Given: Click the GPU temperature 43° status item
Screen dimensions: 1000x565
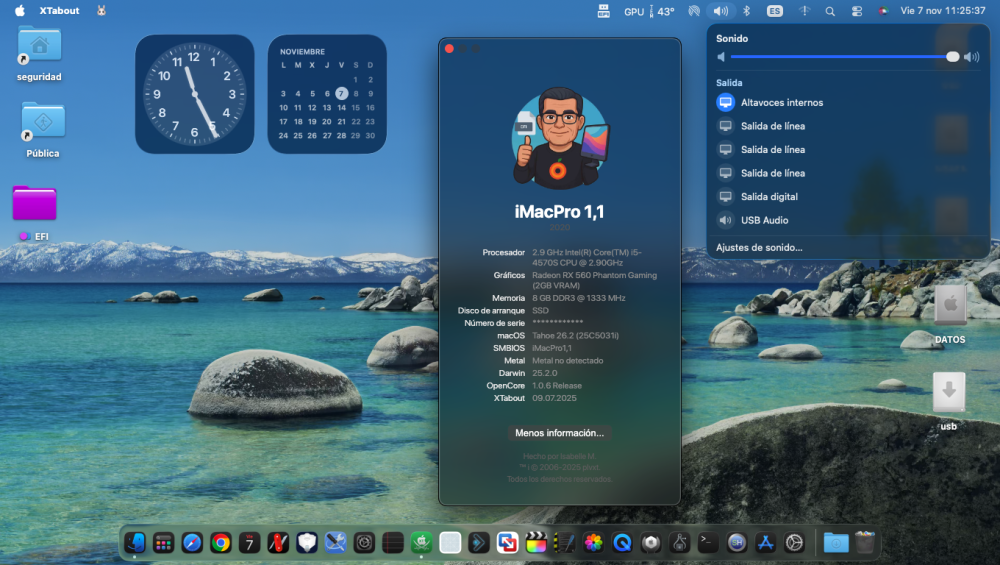Looking at the screenshot, I should (x=649, y=11).
